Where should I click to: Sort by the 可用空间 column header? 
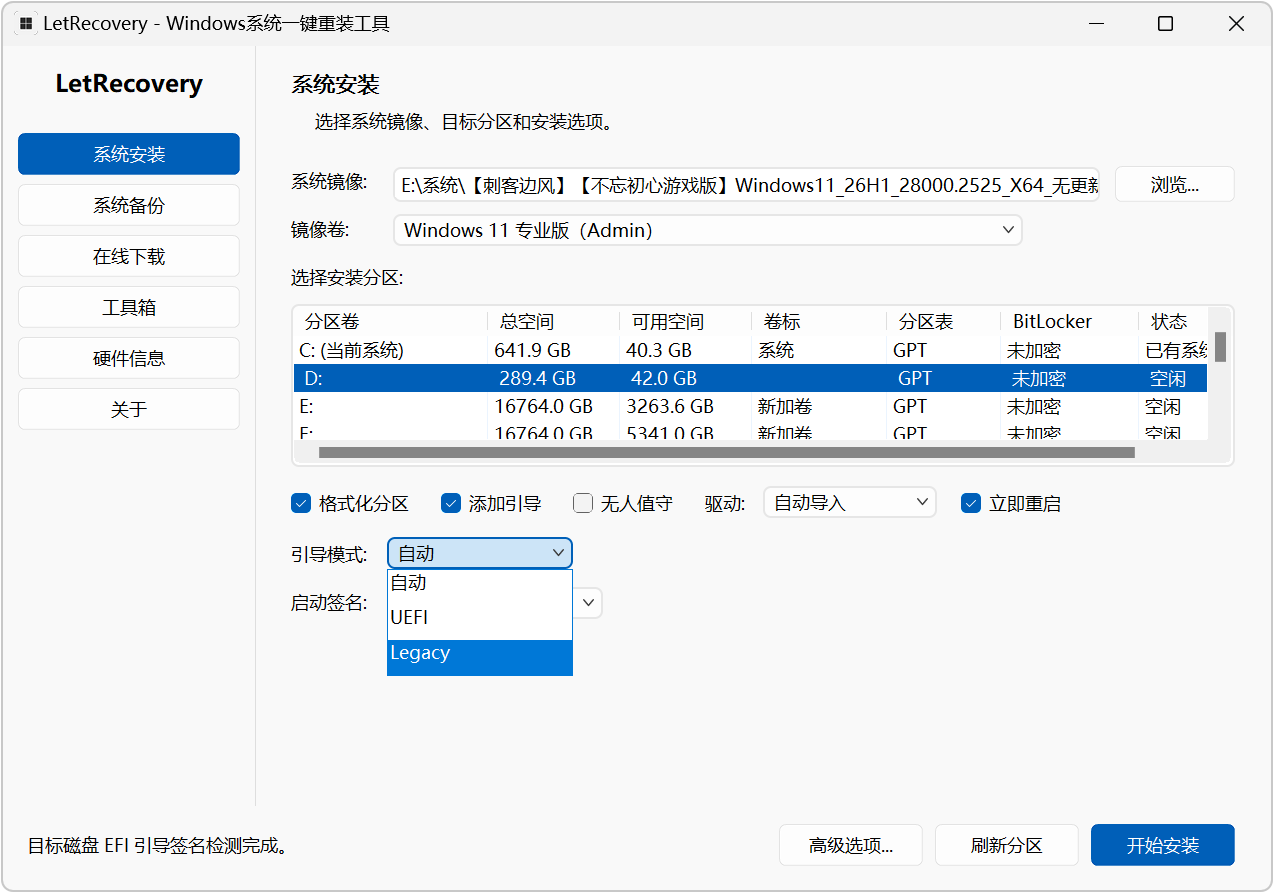pyautogui.click(x=686, y=321)
